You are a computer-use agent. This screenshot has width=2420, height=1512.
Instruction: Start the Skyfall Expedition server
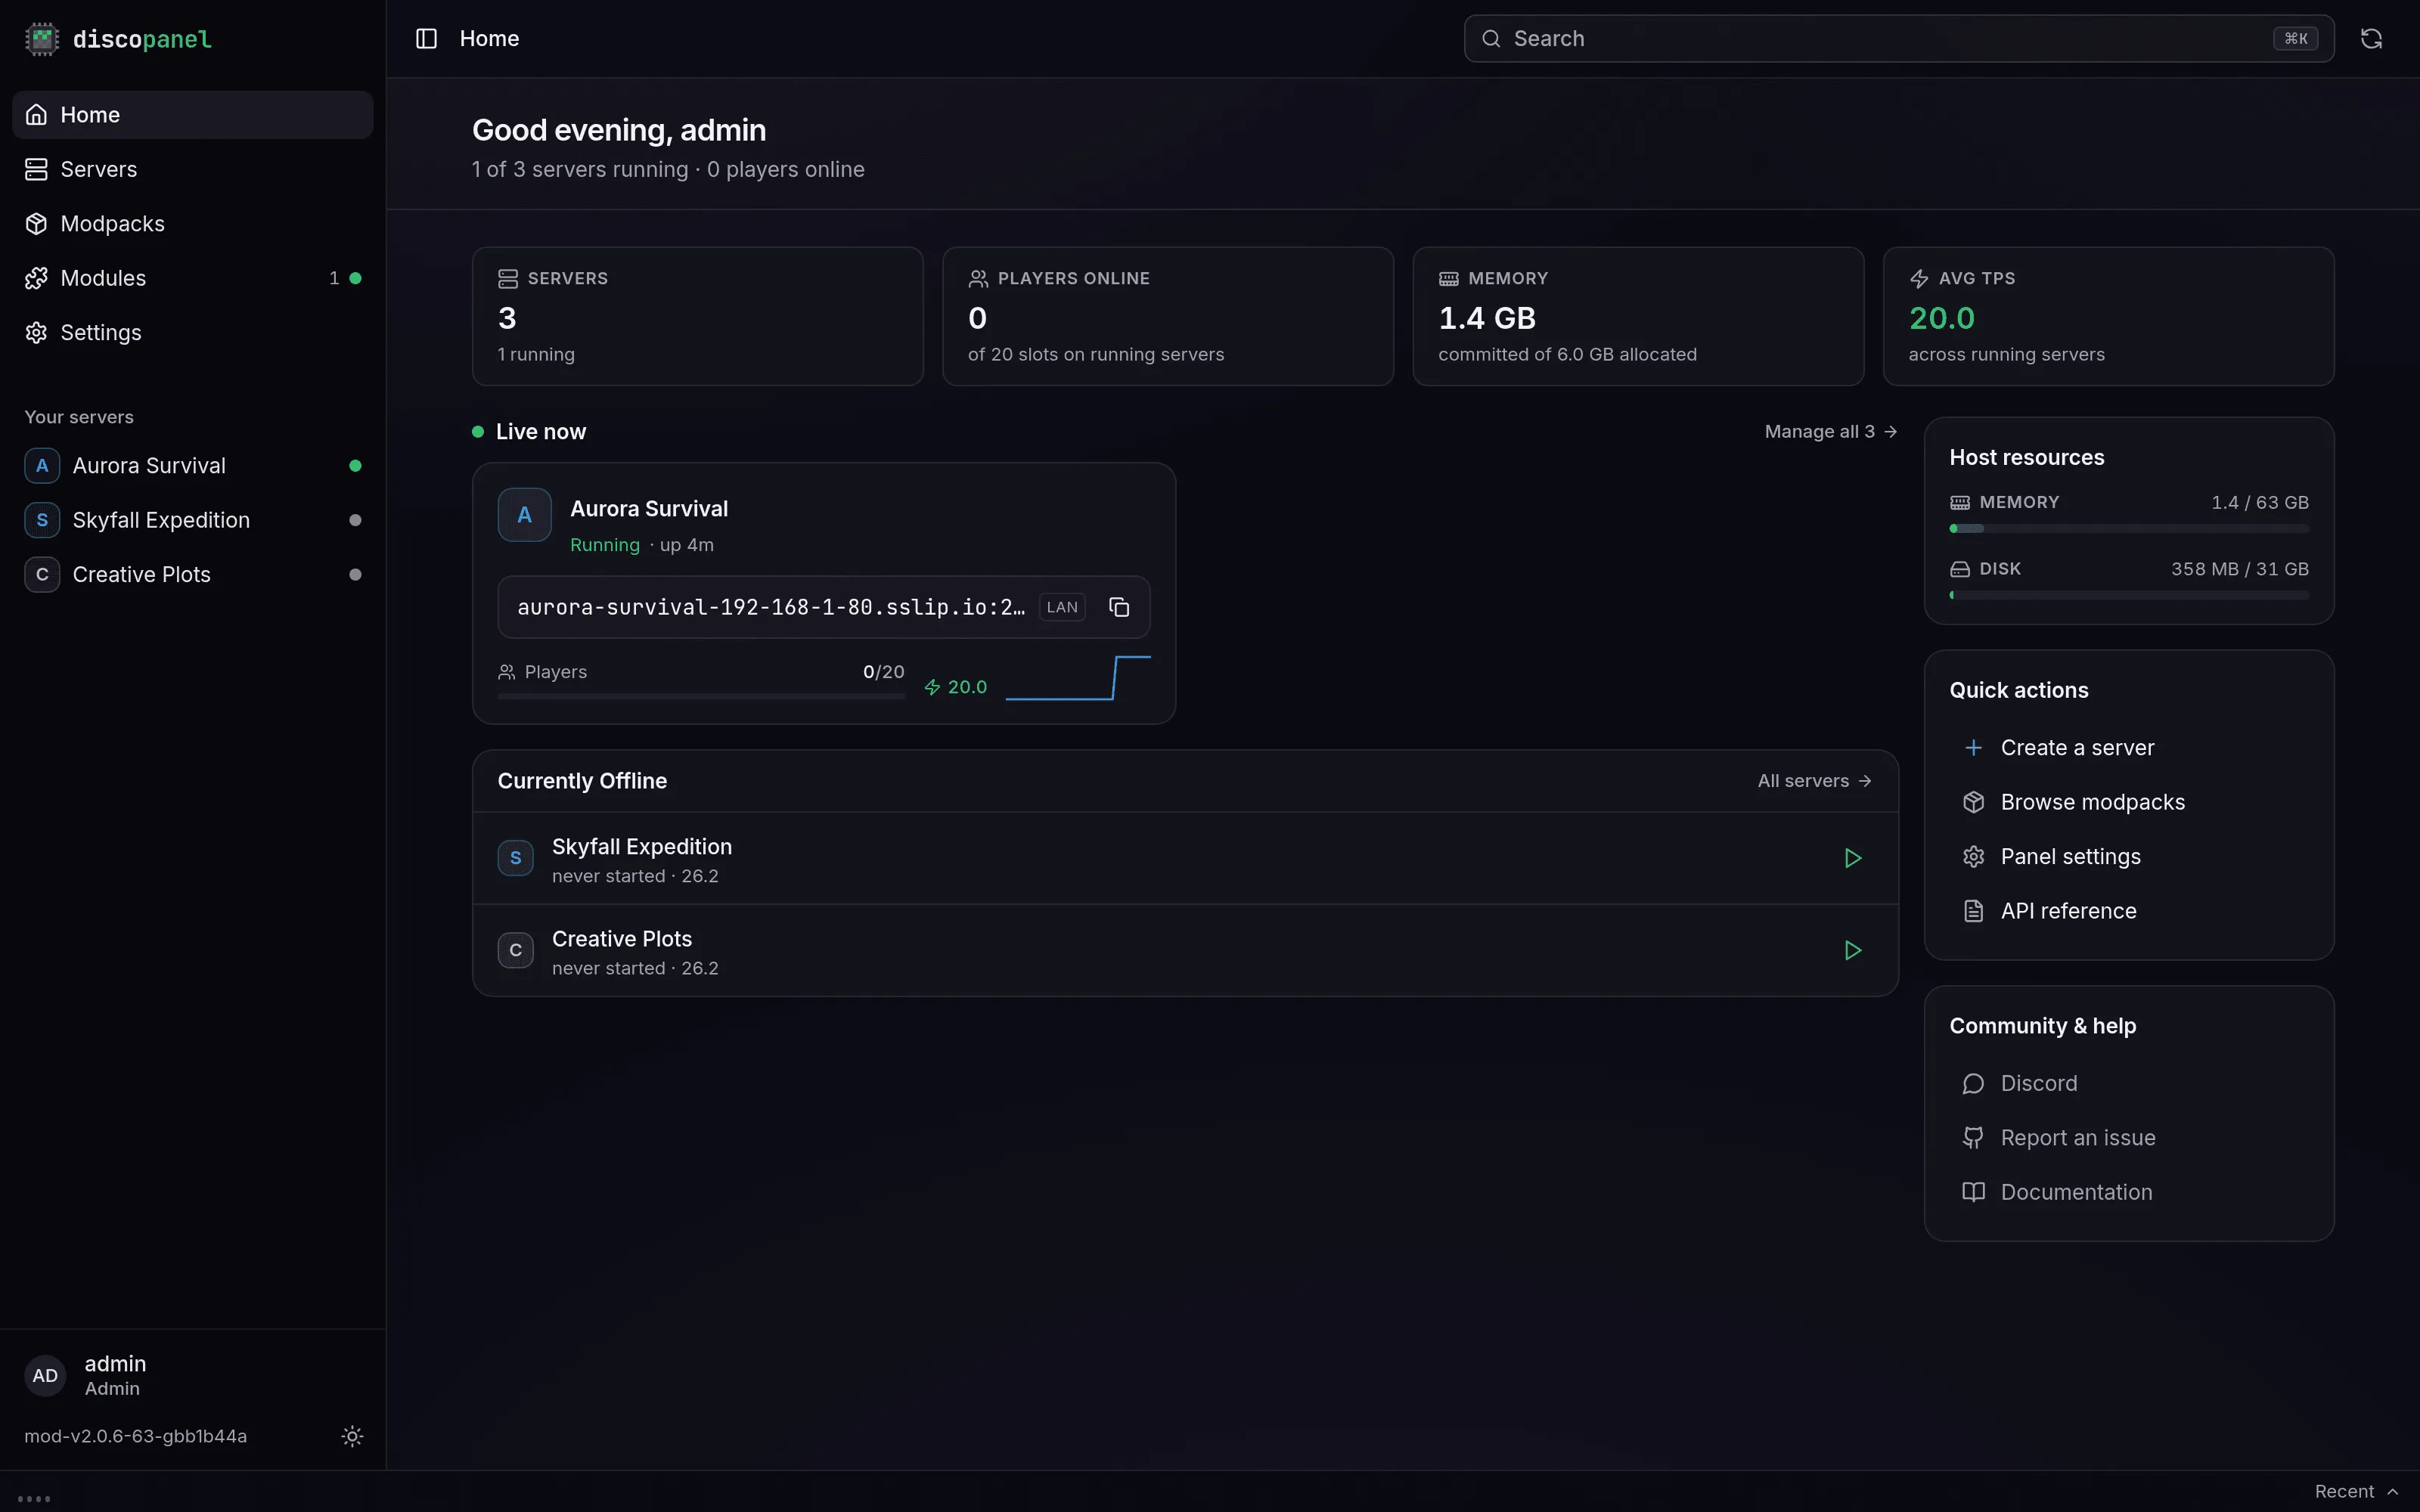pyautogui.click(x=1852, y=858)
